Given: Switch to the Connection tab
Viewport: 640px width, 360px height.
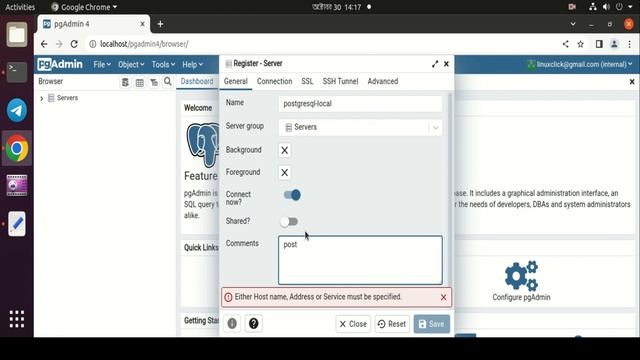Looking at the screenshot, I should coord(274,81).
